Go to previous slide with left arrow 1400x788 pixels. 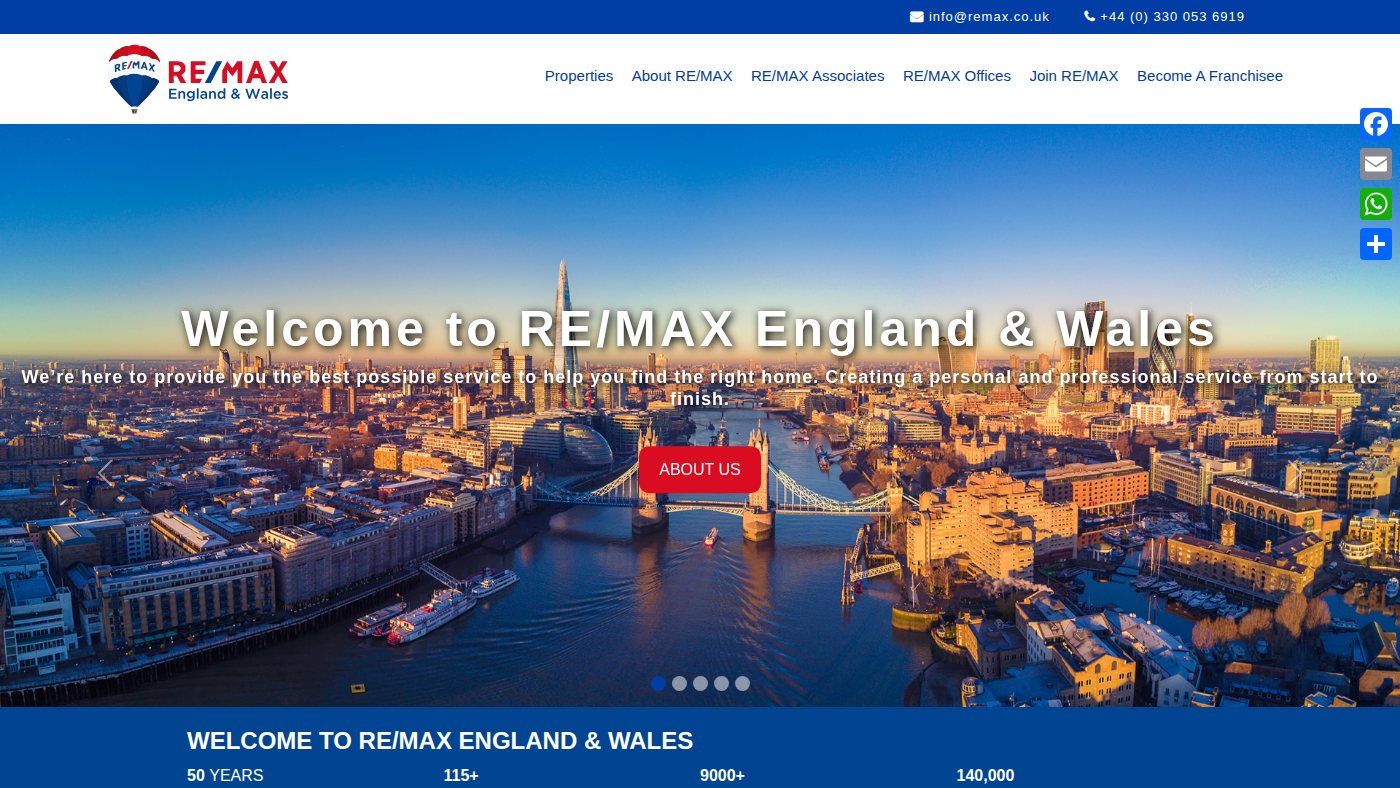[105, 473]
